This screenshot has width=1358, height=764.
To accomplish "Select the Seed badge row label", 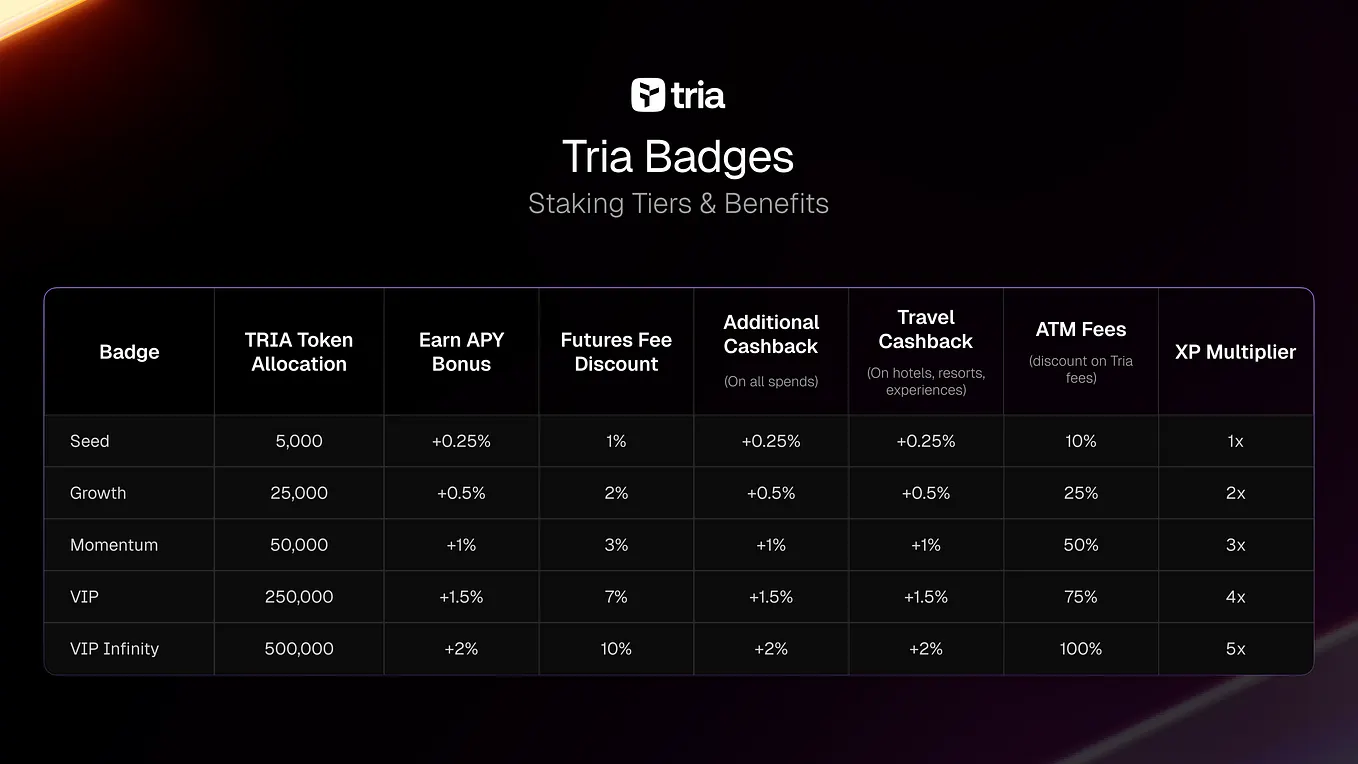I will pos(90,441).
